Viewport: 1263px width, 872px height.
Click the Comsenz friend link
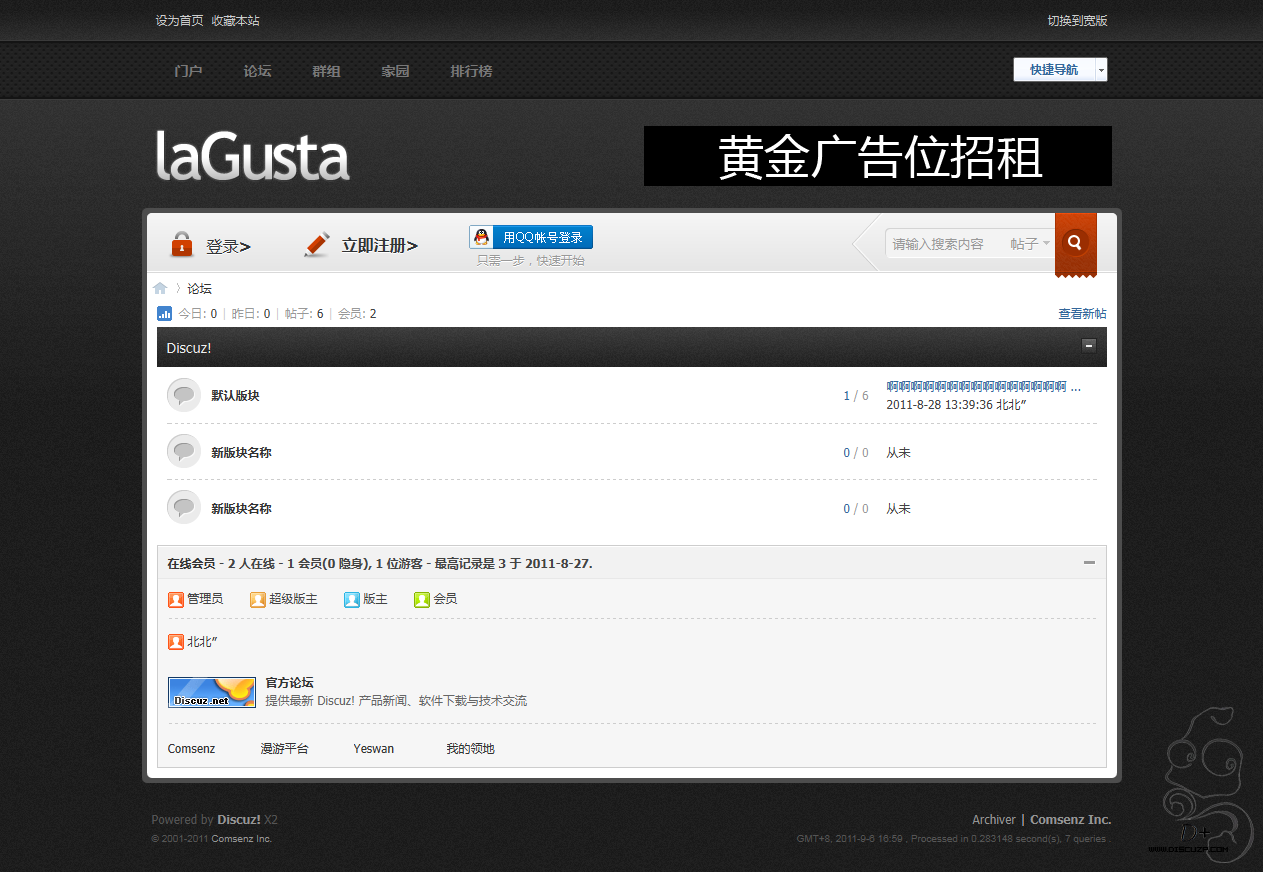pos(191,749)
